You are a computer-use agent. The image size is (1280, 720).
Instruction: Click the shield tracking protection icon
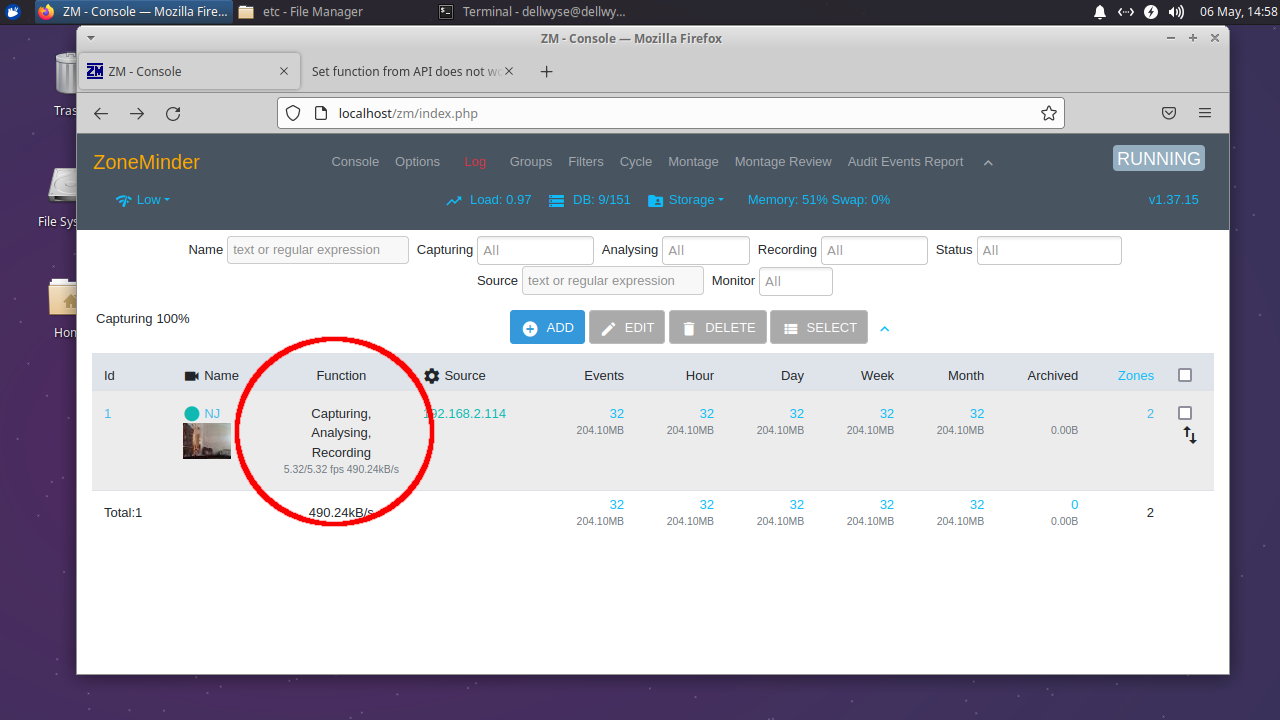(293, 113)
